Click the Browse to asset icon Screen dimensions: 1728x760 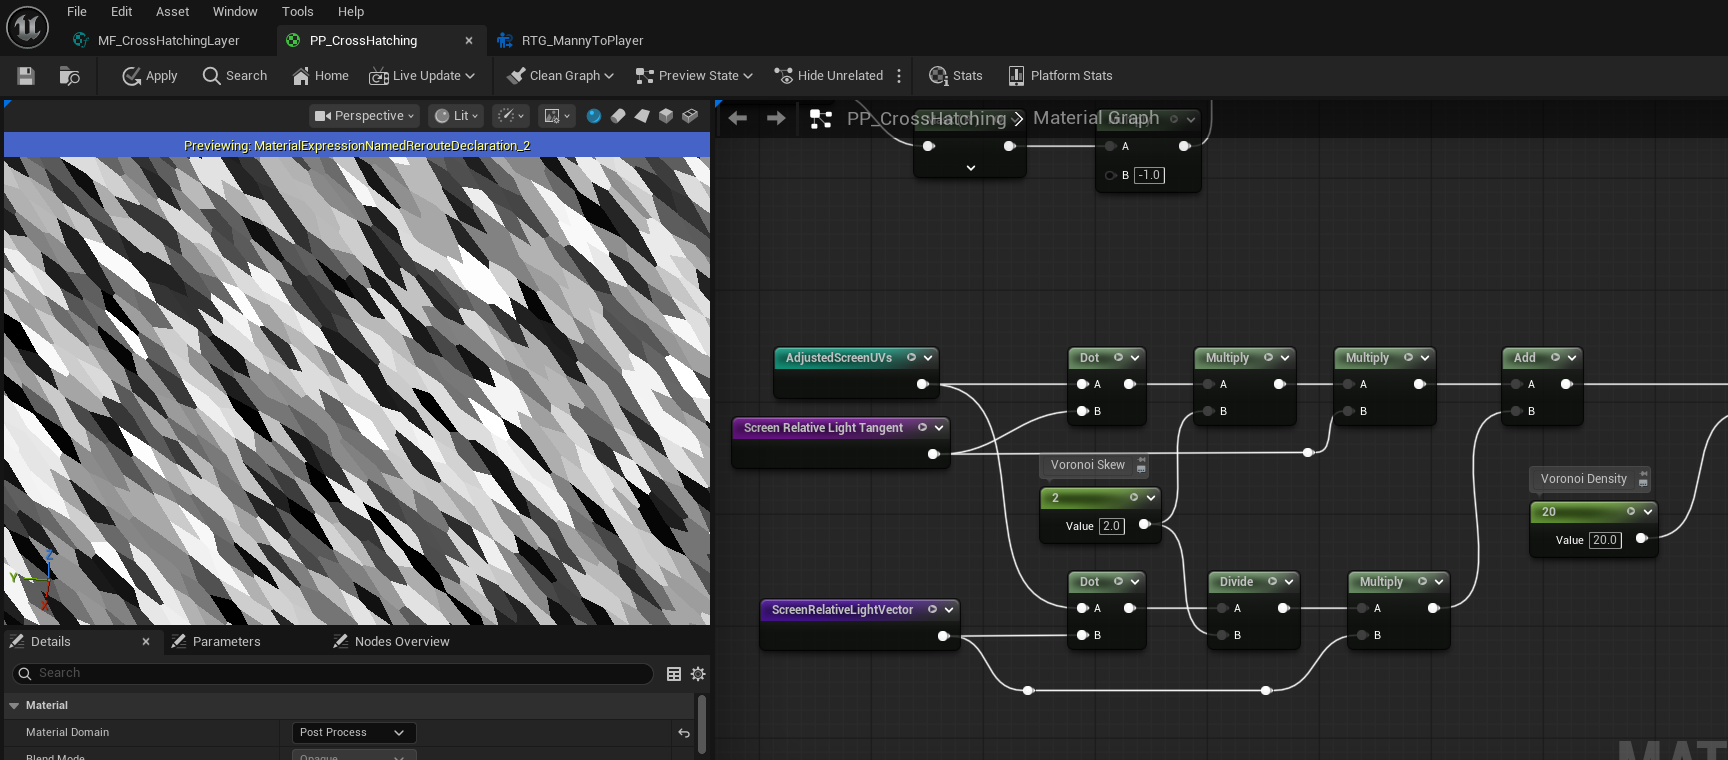click(x=69, y=76)
